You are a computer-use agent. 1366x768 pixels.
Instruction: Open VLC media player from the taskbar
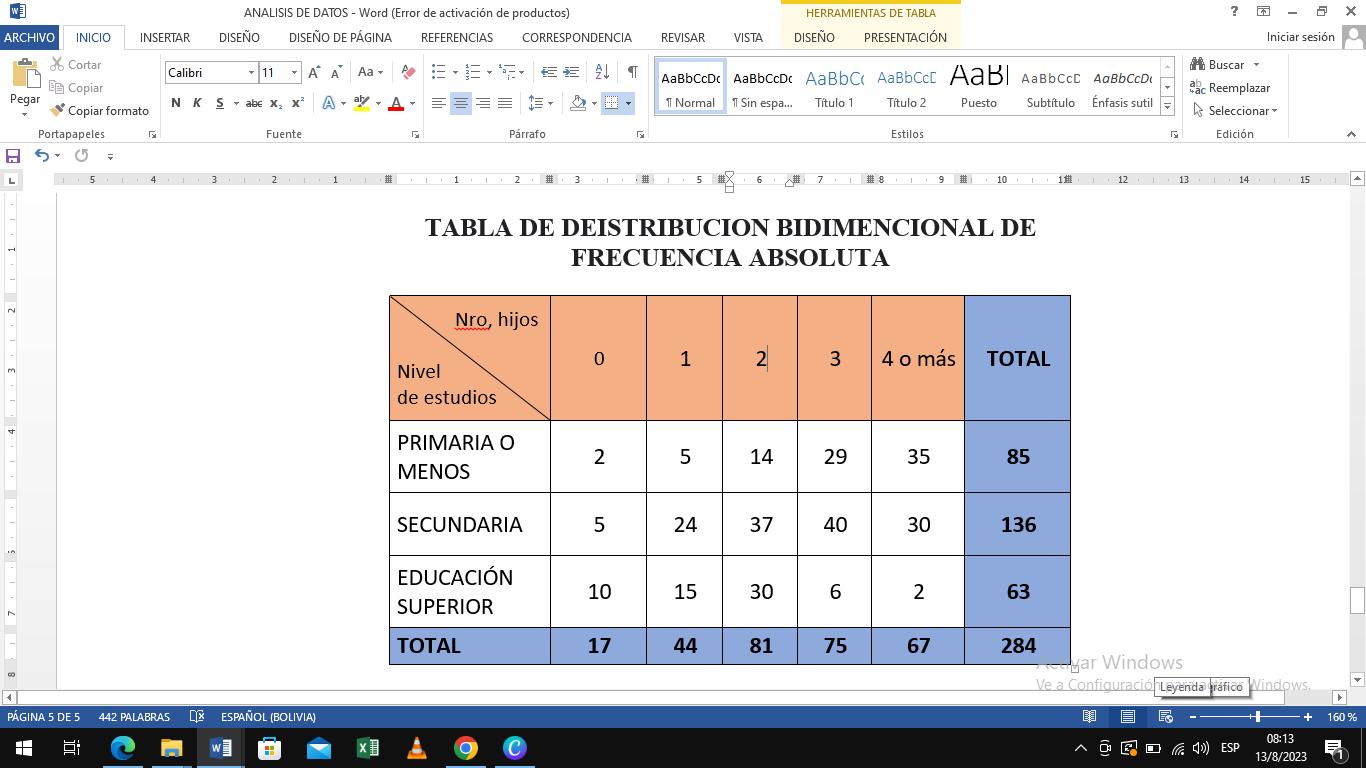417,748
